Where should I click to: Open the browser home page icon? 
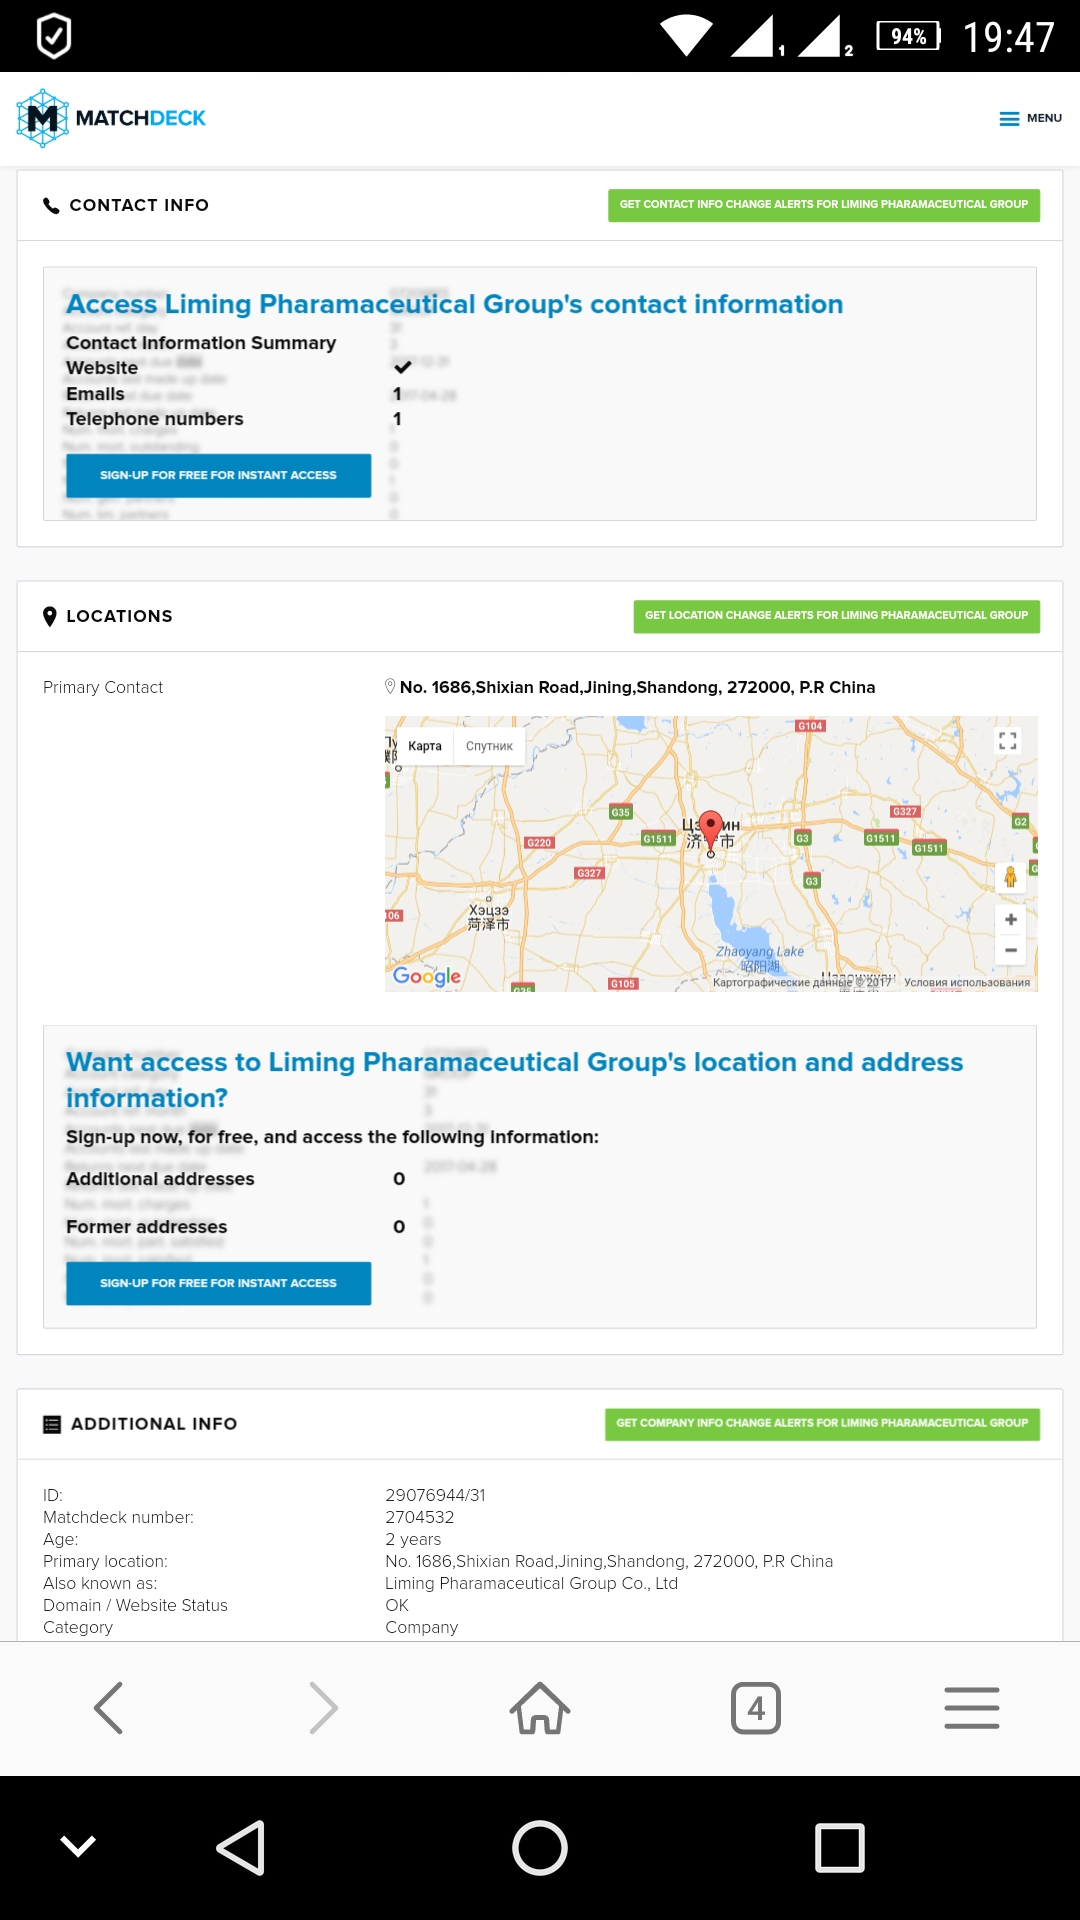tap(540, 1707)
